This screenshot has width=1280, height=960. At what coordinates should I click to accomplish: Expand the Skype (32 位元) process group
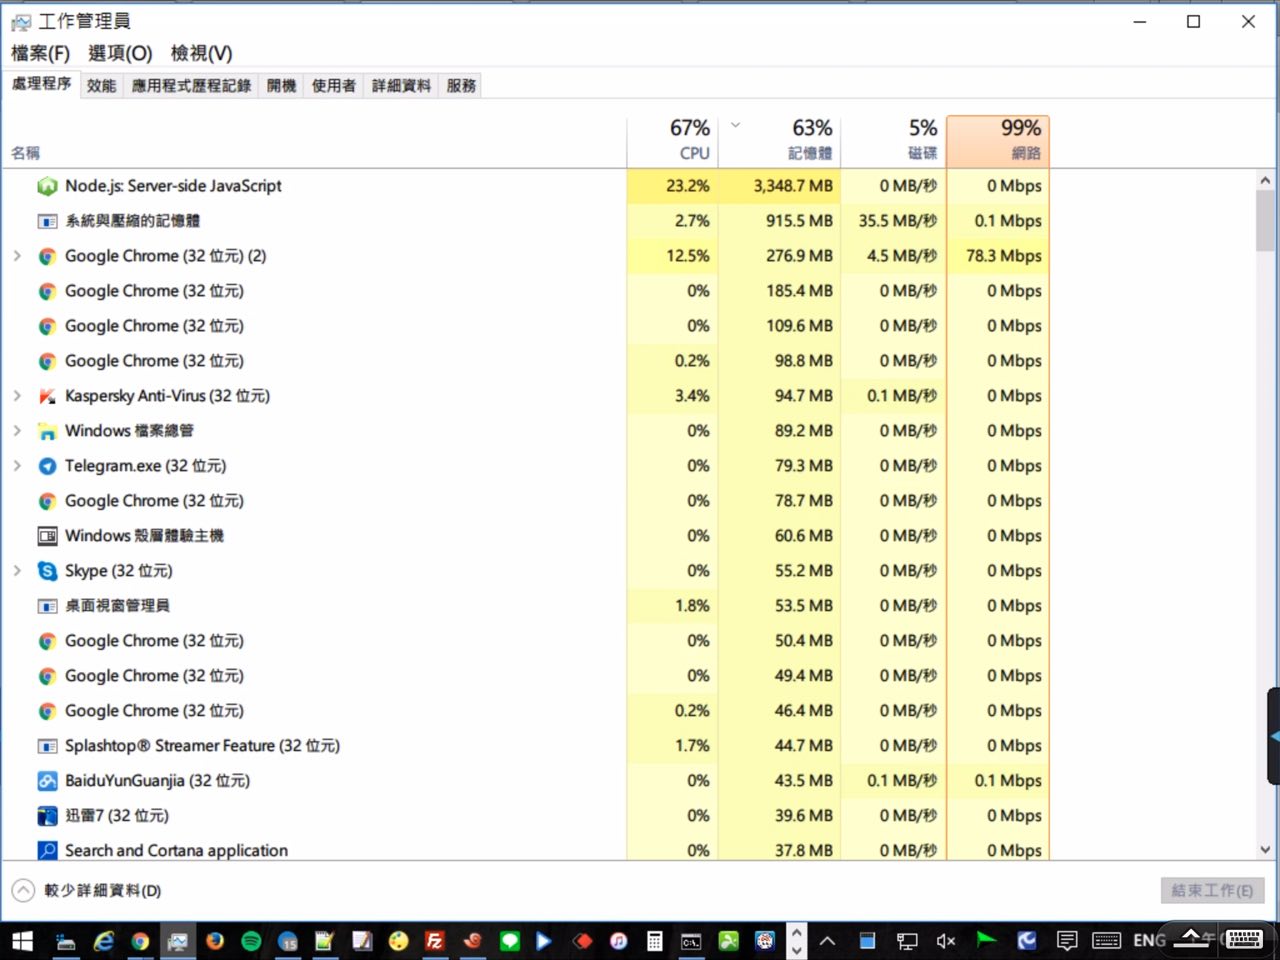point(17,571)
